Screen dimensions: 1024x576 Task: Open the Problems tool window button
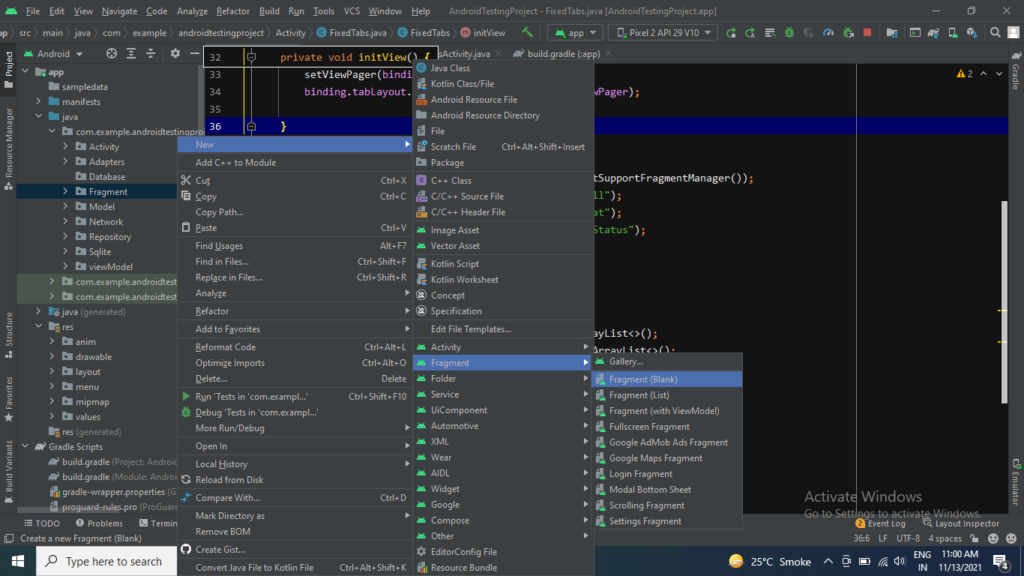point(99,523)
